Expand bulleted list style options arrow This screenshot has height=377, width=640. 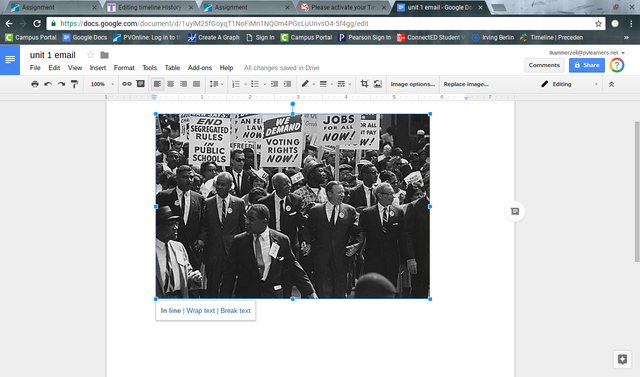pyautogui.click(x=264, y=84)
